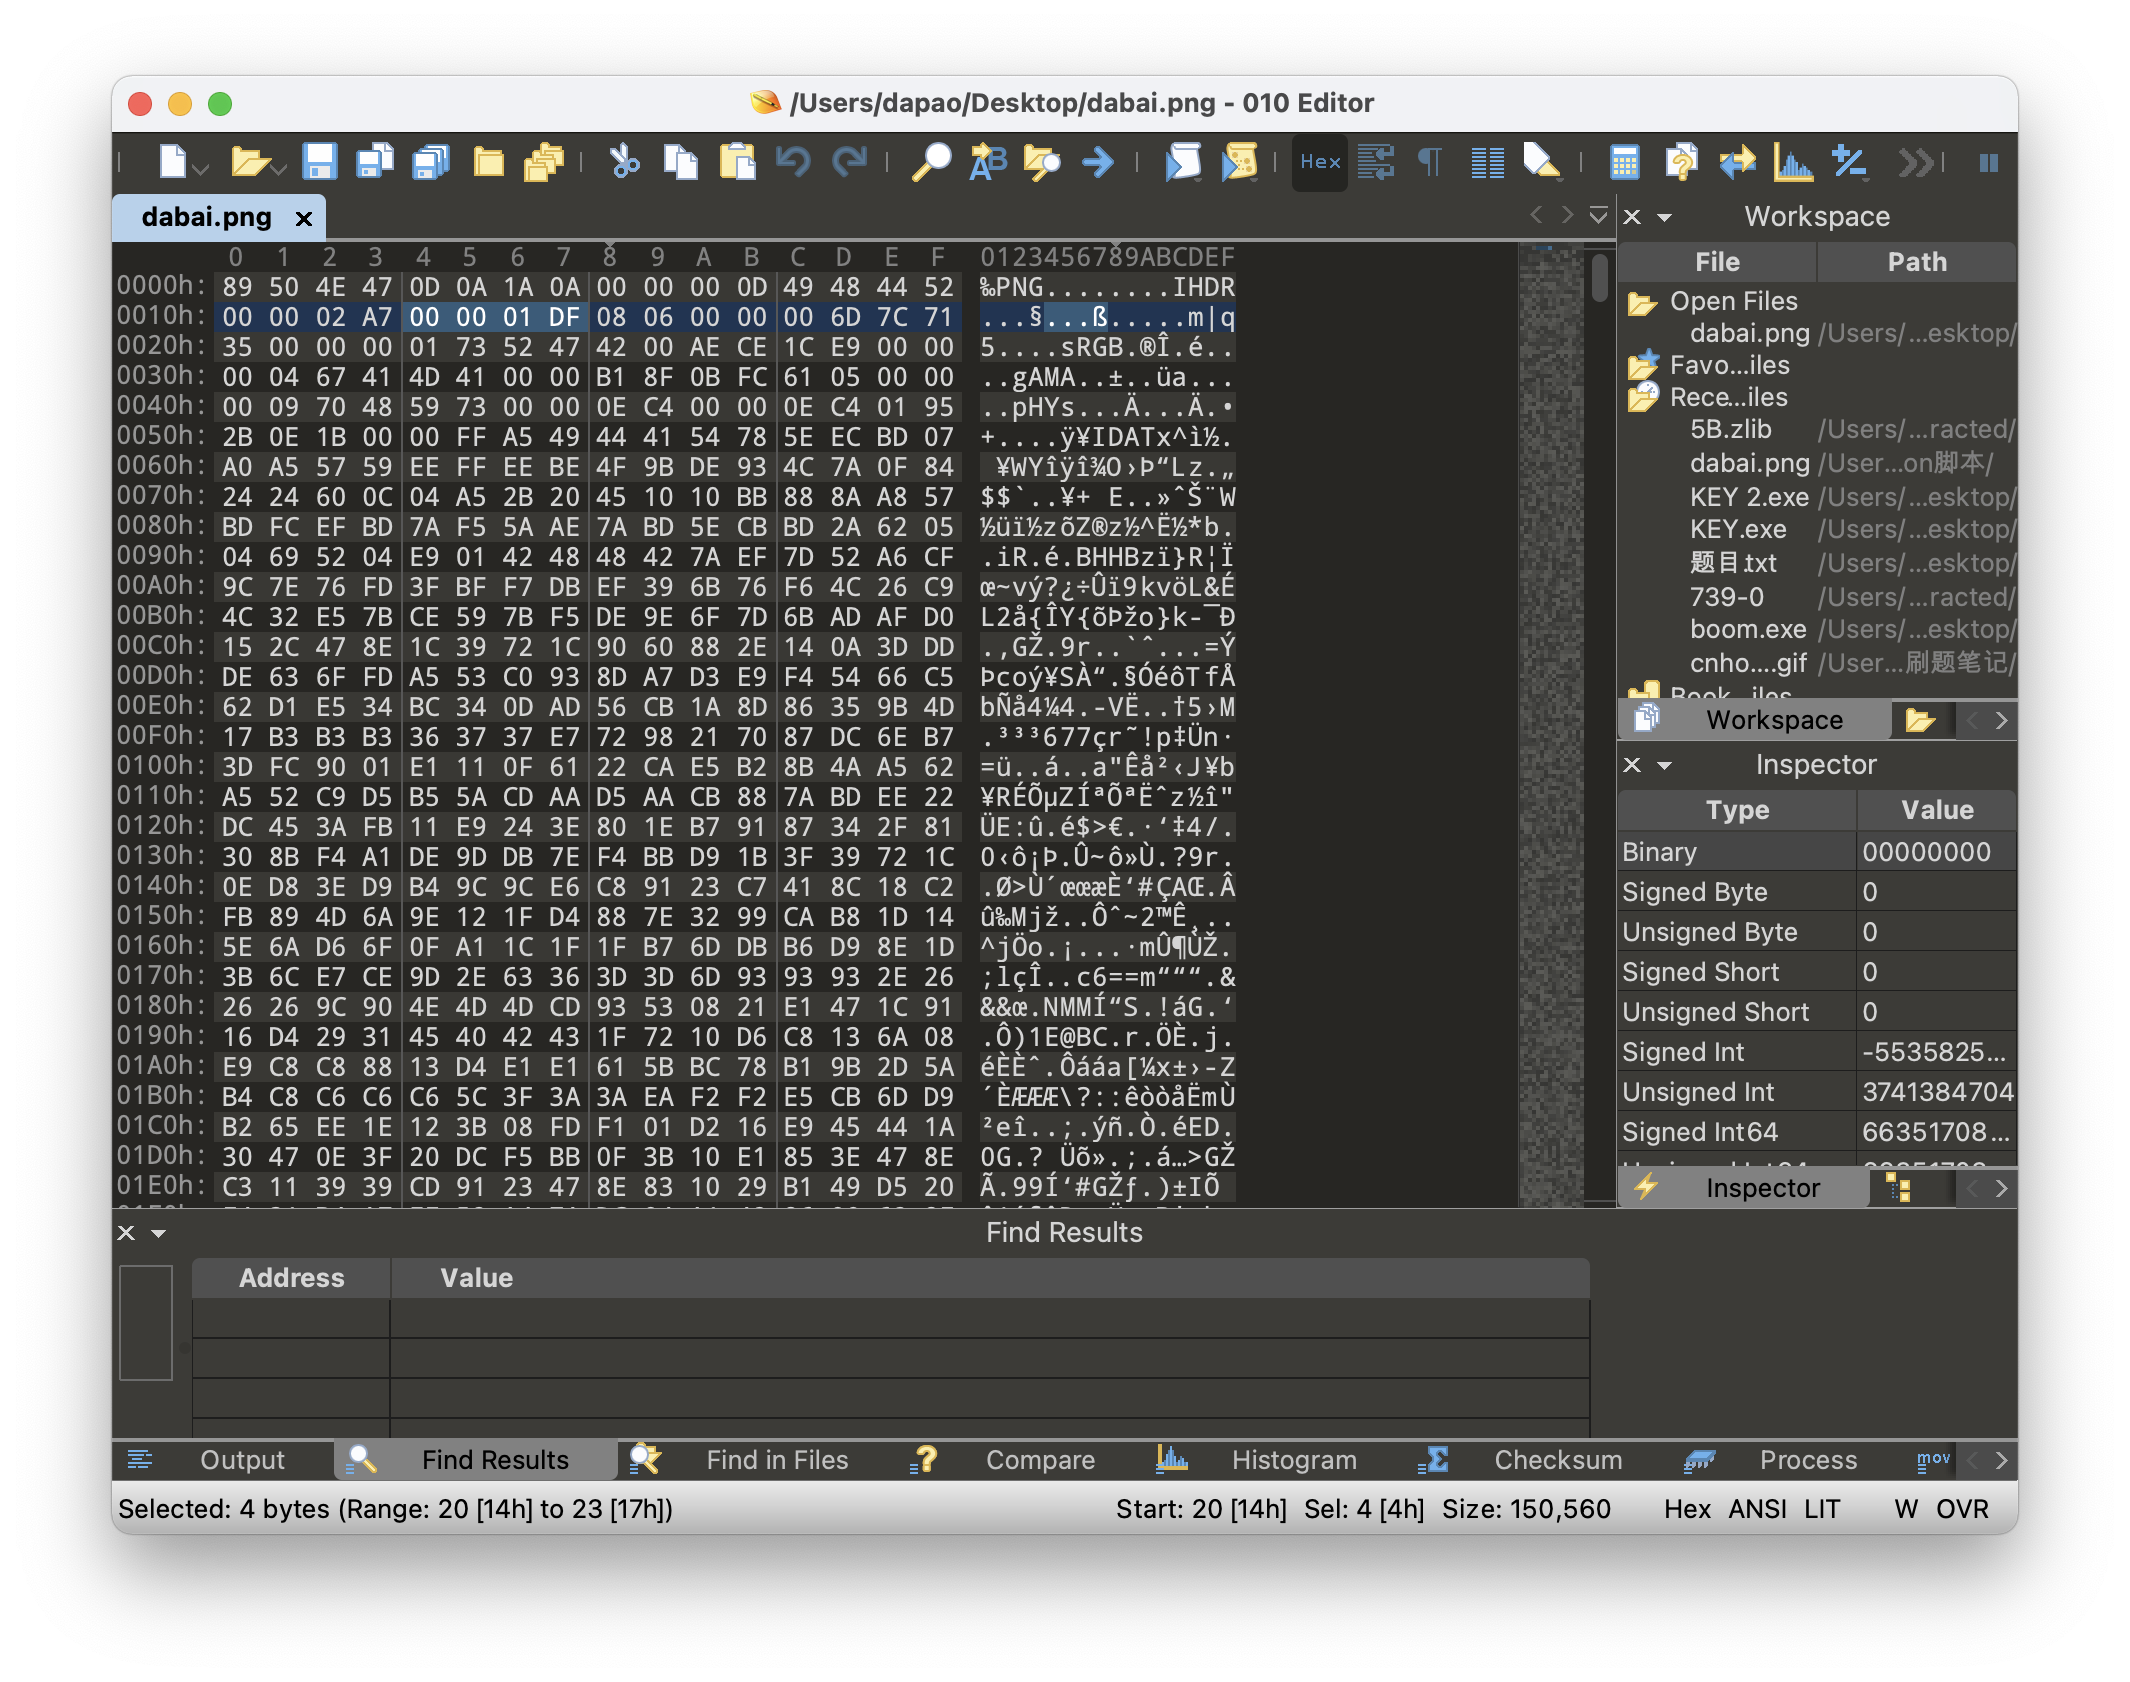
Task: Paste from clipboard using the Paste icon
Action: 737,161
